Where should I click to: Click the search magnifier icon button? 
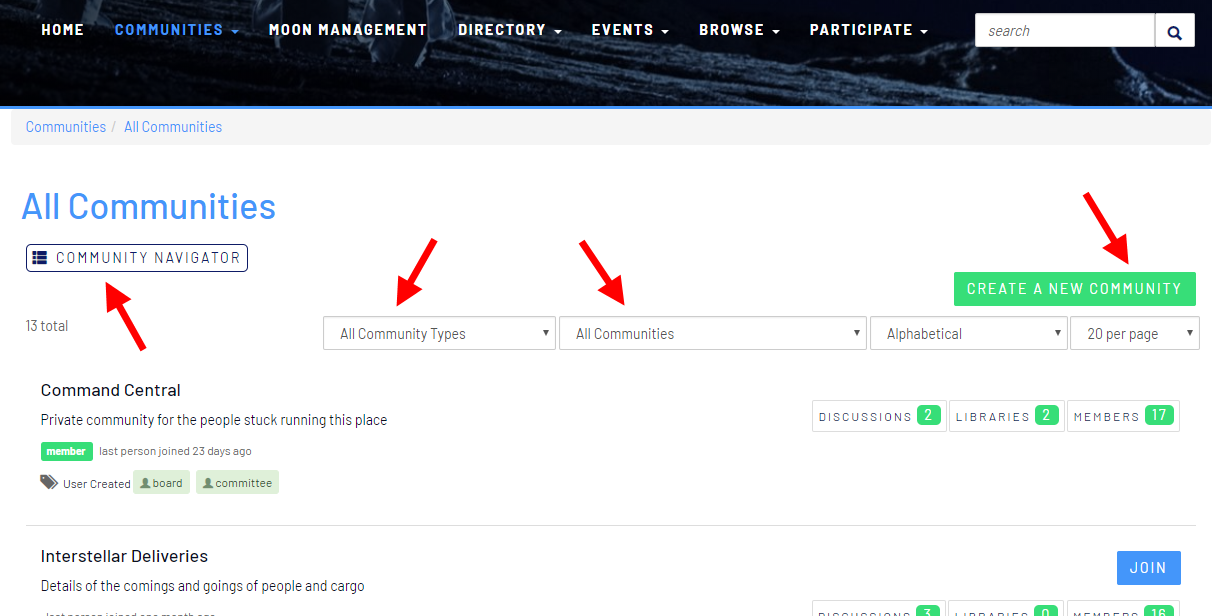click(1174, 31)
